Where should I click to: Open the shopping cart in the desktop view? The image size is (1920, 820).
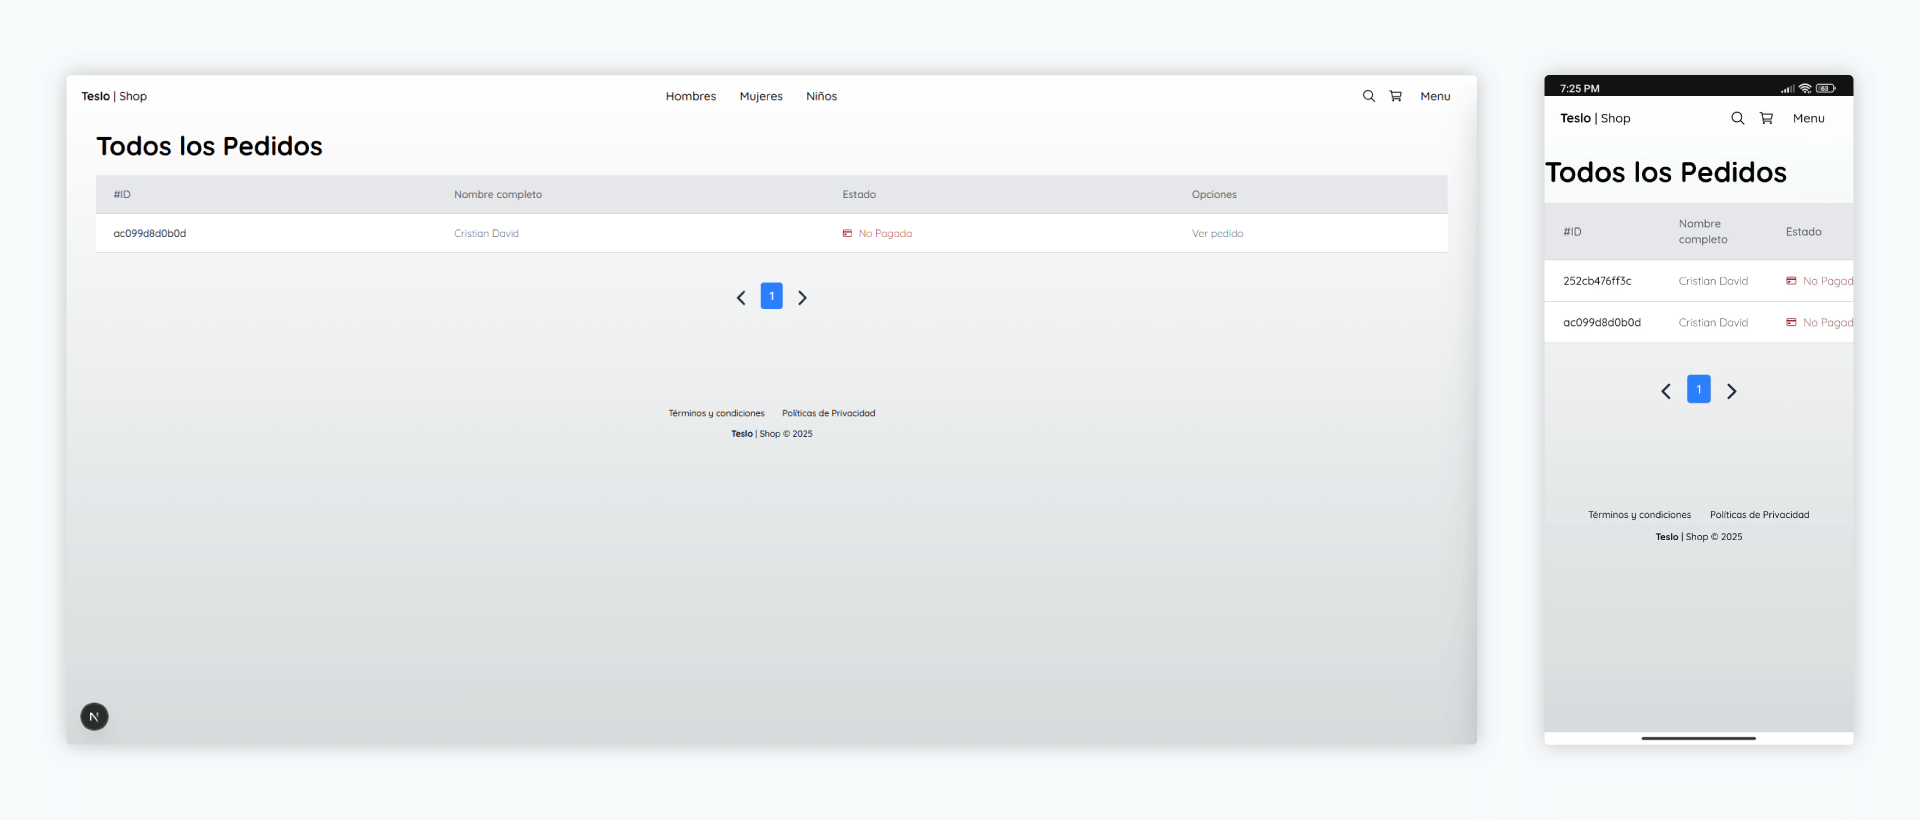[x=1395, y=96]
